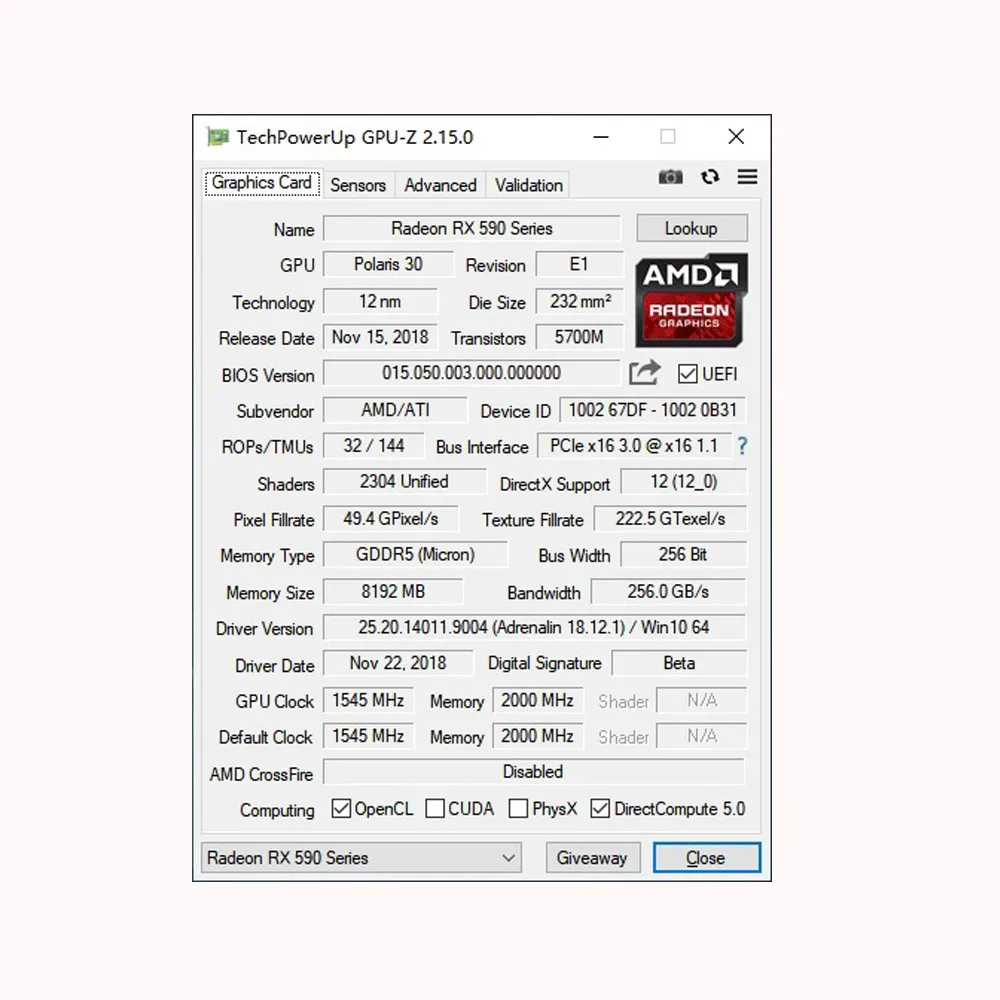Viewport: 1000px width, 1000px height.
Task: Click the Subvendor field AMD/ATI
Action: [x=395, y=409]
